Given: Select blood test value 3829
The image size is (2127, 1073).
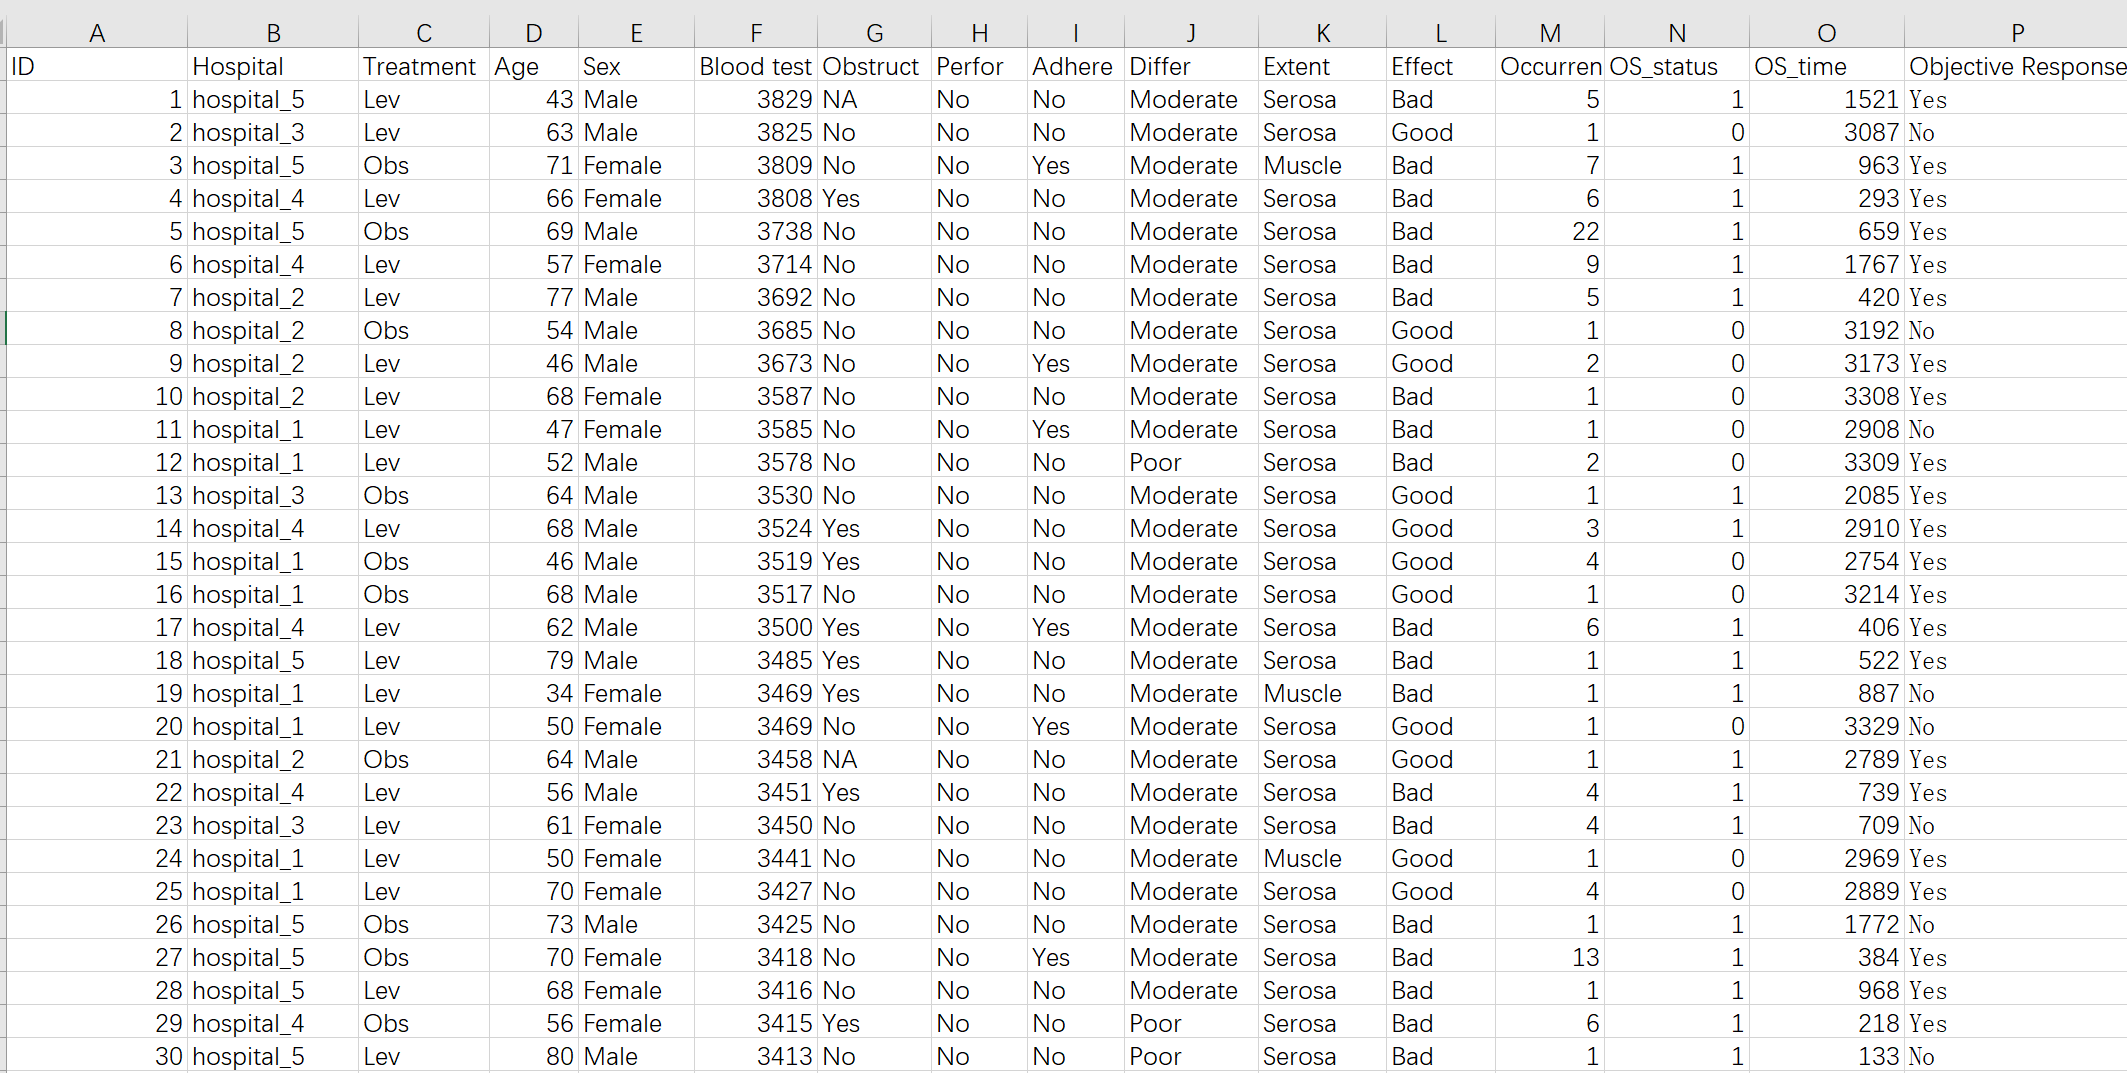Looking at the screenshot, I should [x=756, y=99].
